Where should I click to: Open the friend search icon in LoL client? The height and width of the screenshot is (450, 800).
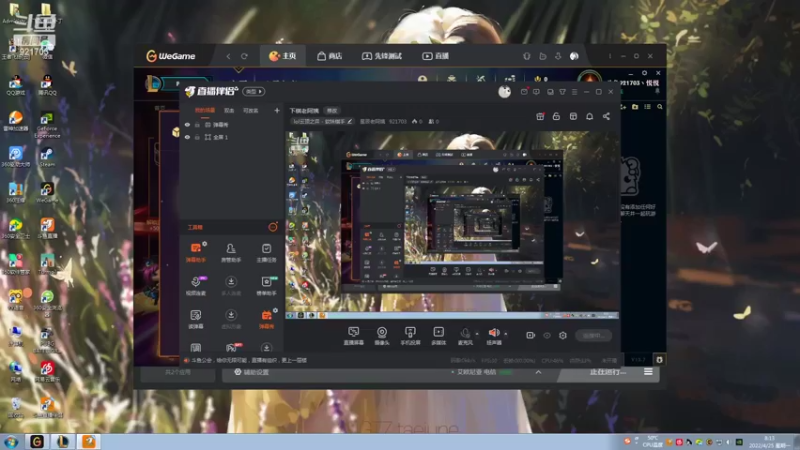click(660, 107)
